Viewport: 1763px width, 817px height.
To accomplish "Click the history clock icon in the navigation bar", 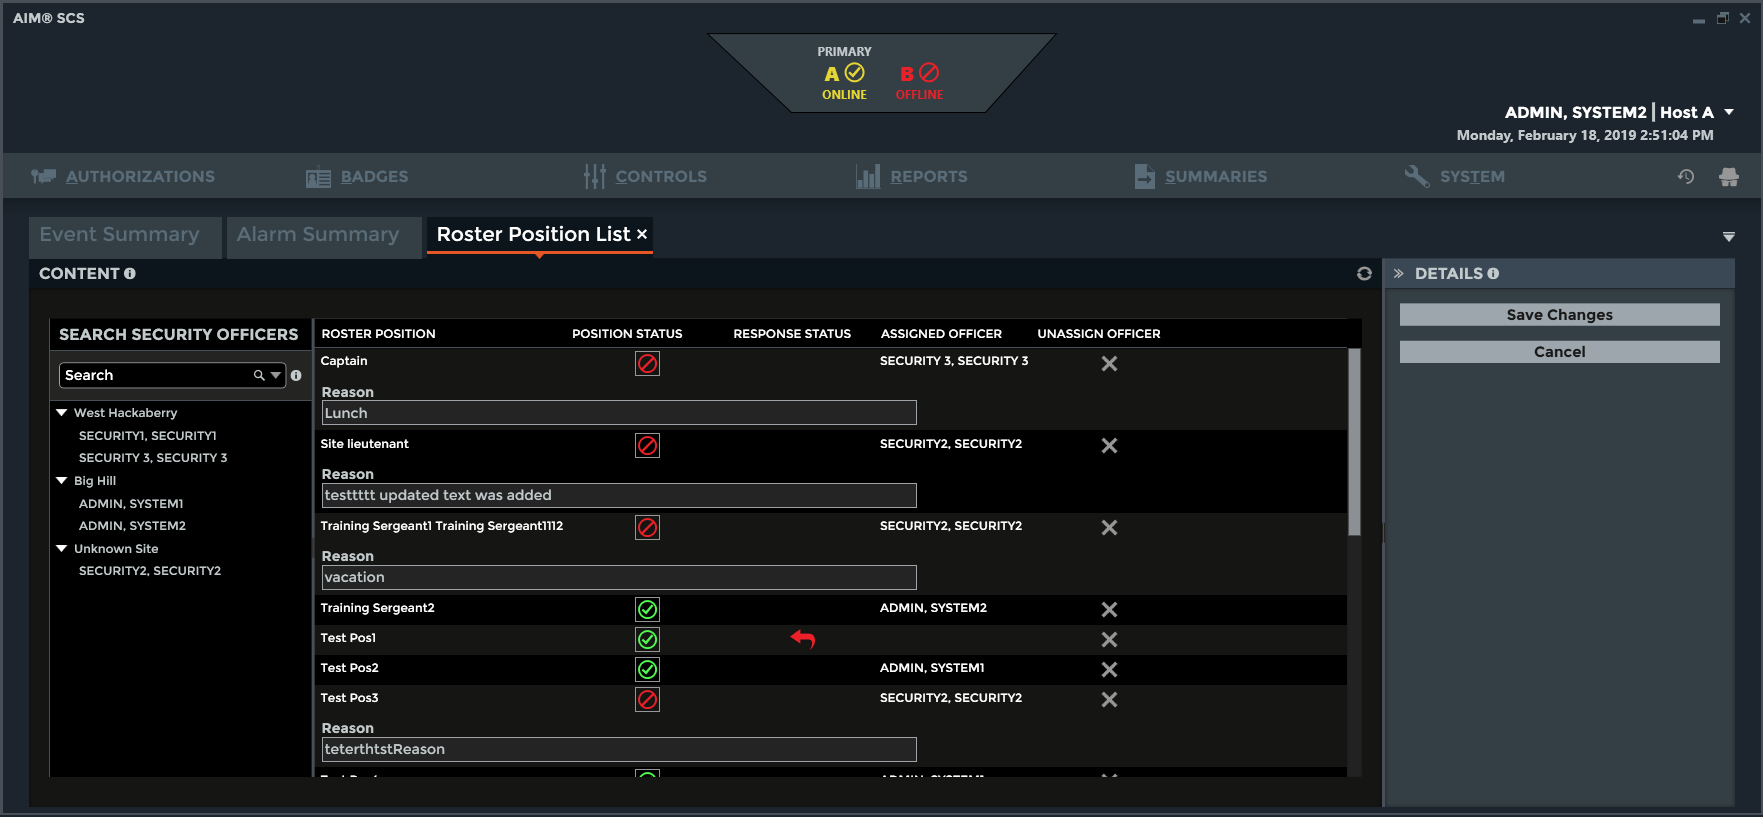I will (1686, 177).
